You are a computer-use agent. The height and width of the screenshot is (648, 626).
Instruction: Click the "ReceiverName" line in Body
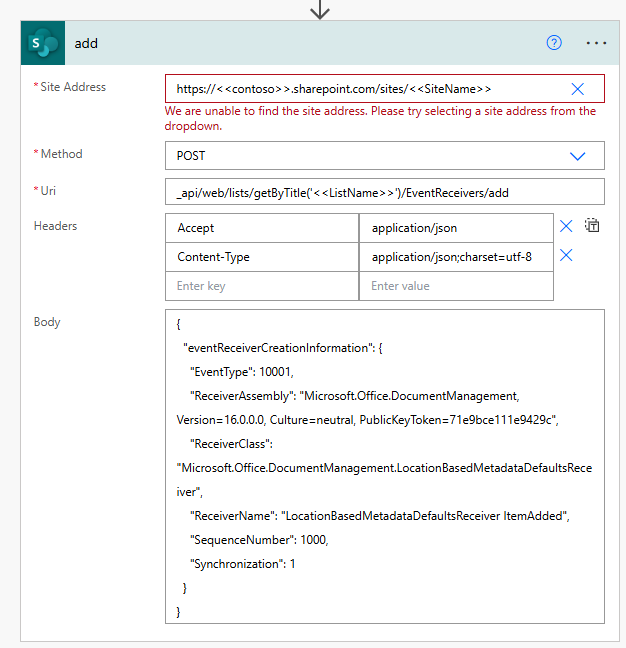(x=380, y=516)
